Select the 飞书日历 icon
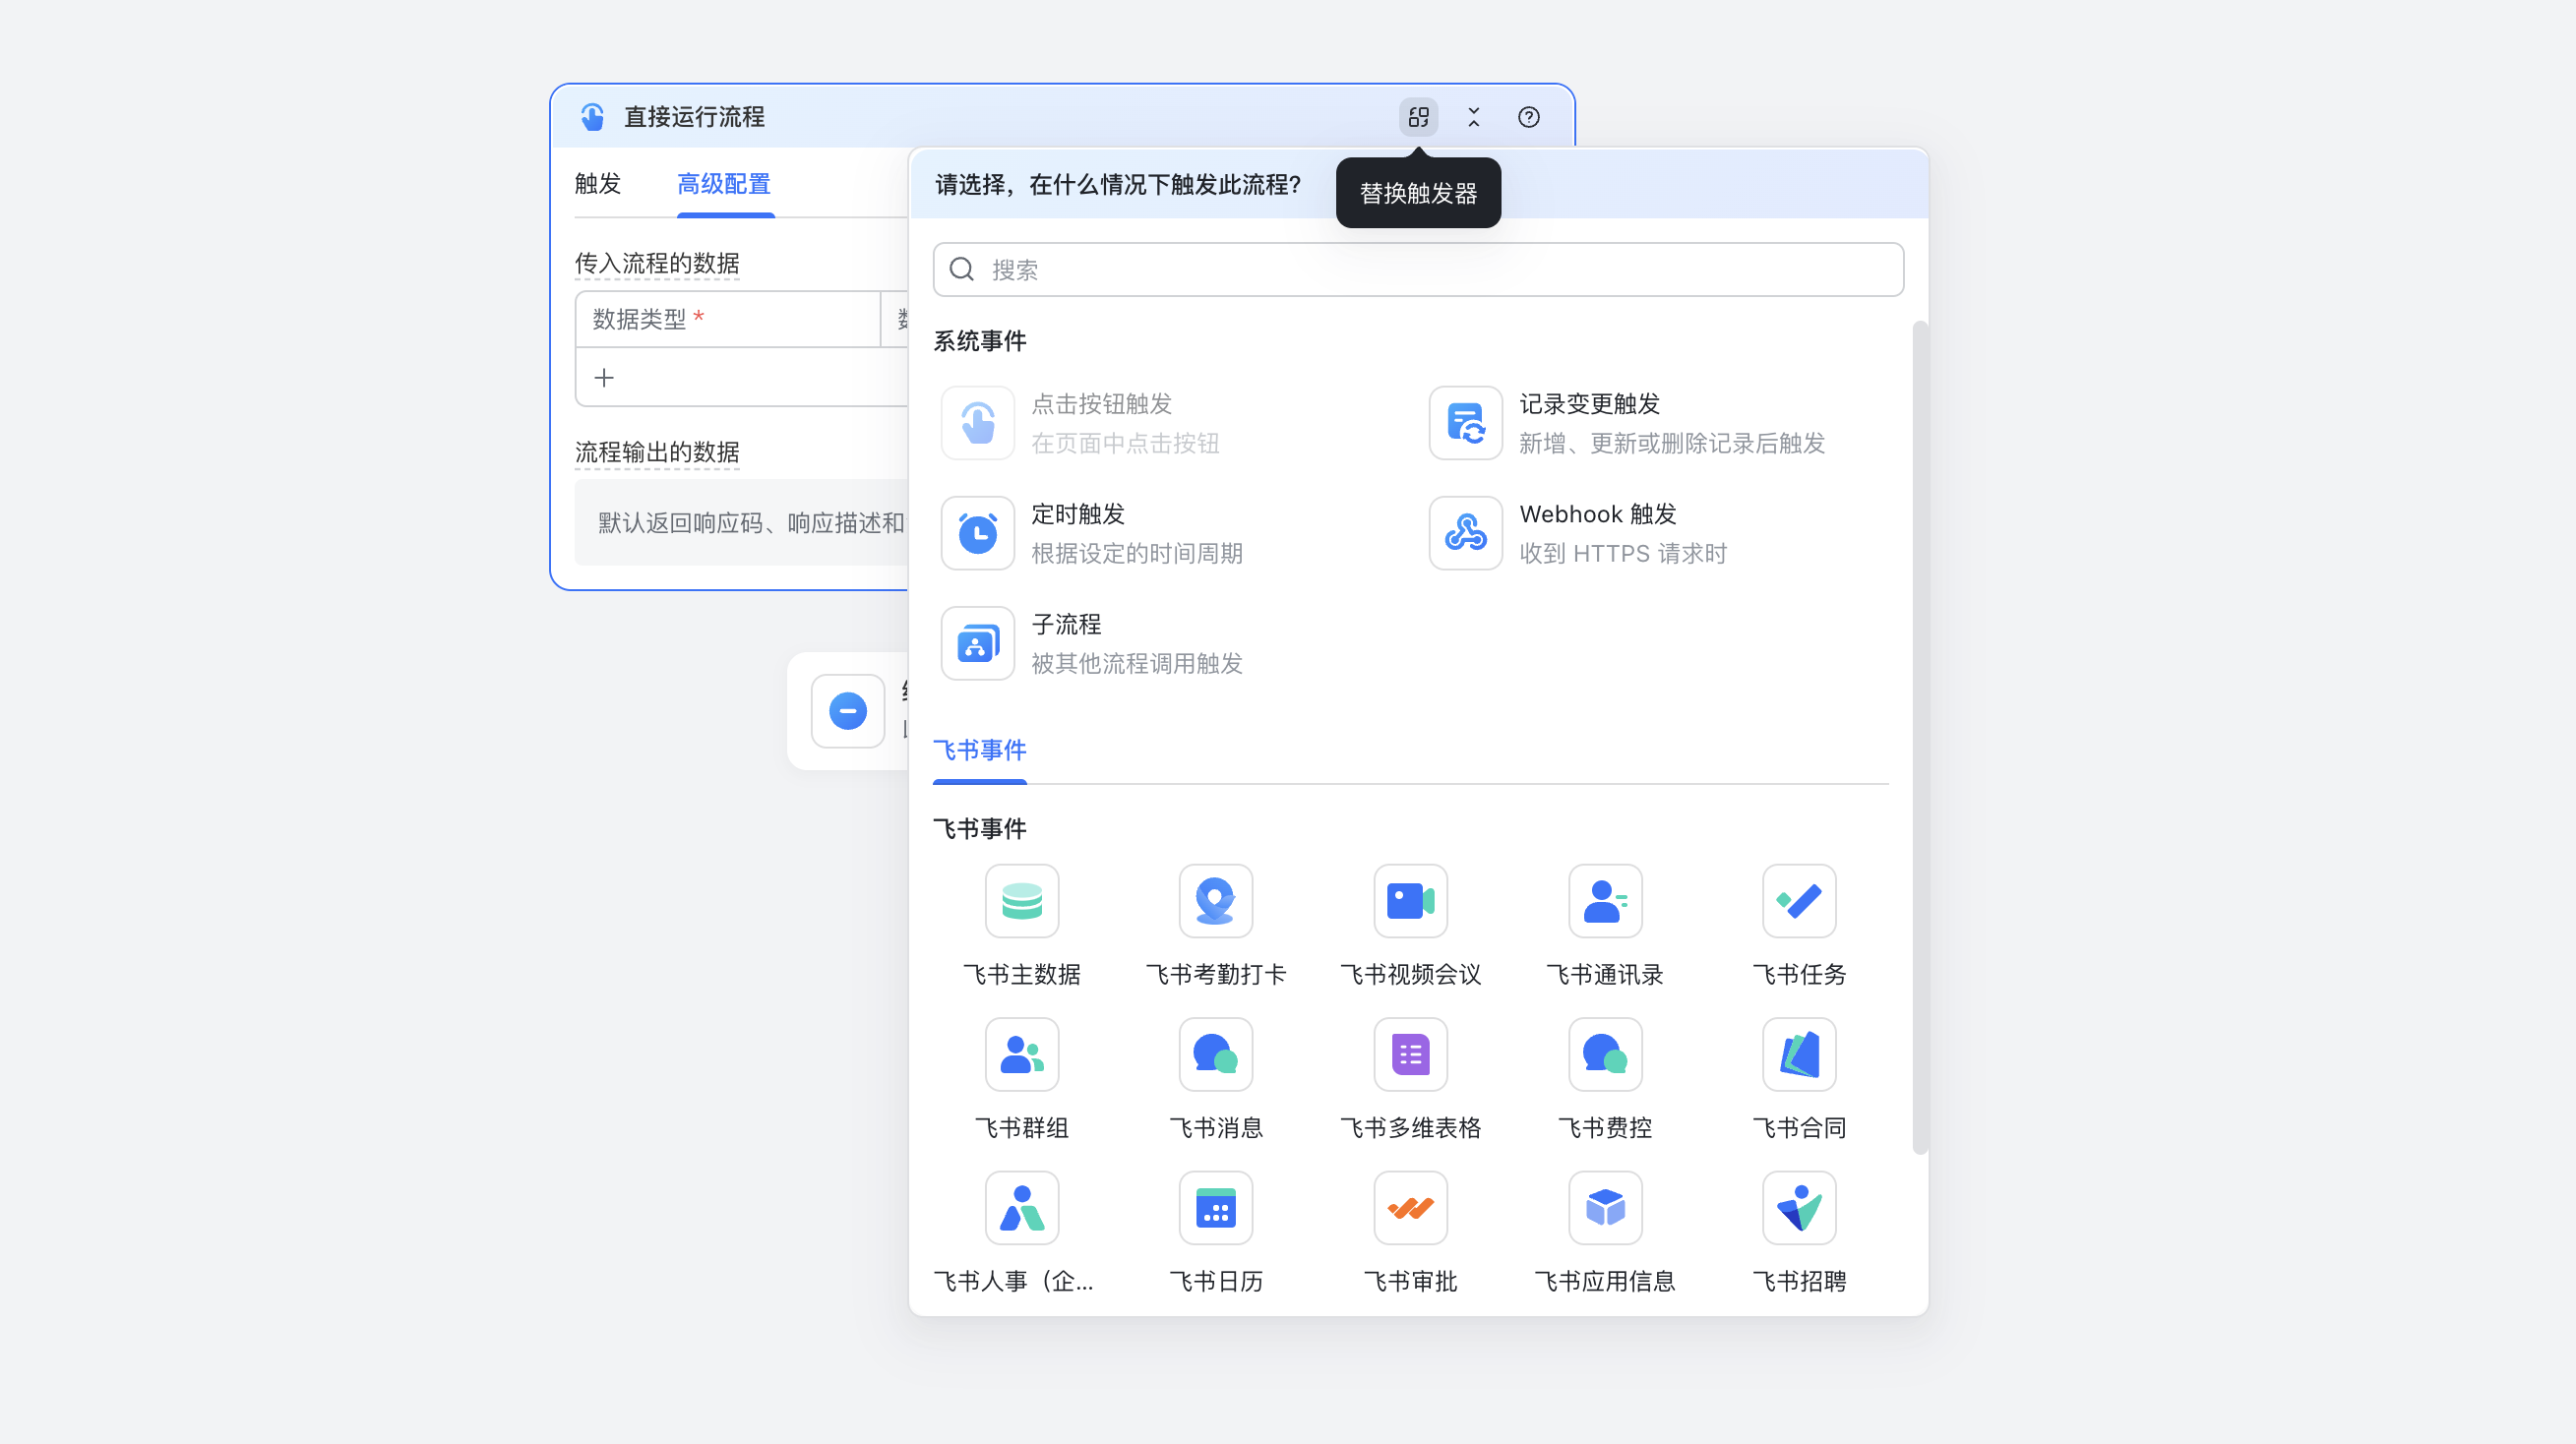The height and width of the screenshot is (1444, 2576). (1215, 1208)
